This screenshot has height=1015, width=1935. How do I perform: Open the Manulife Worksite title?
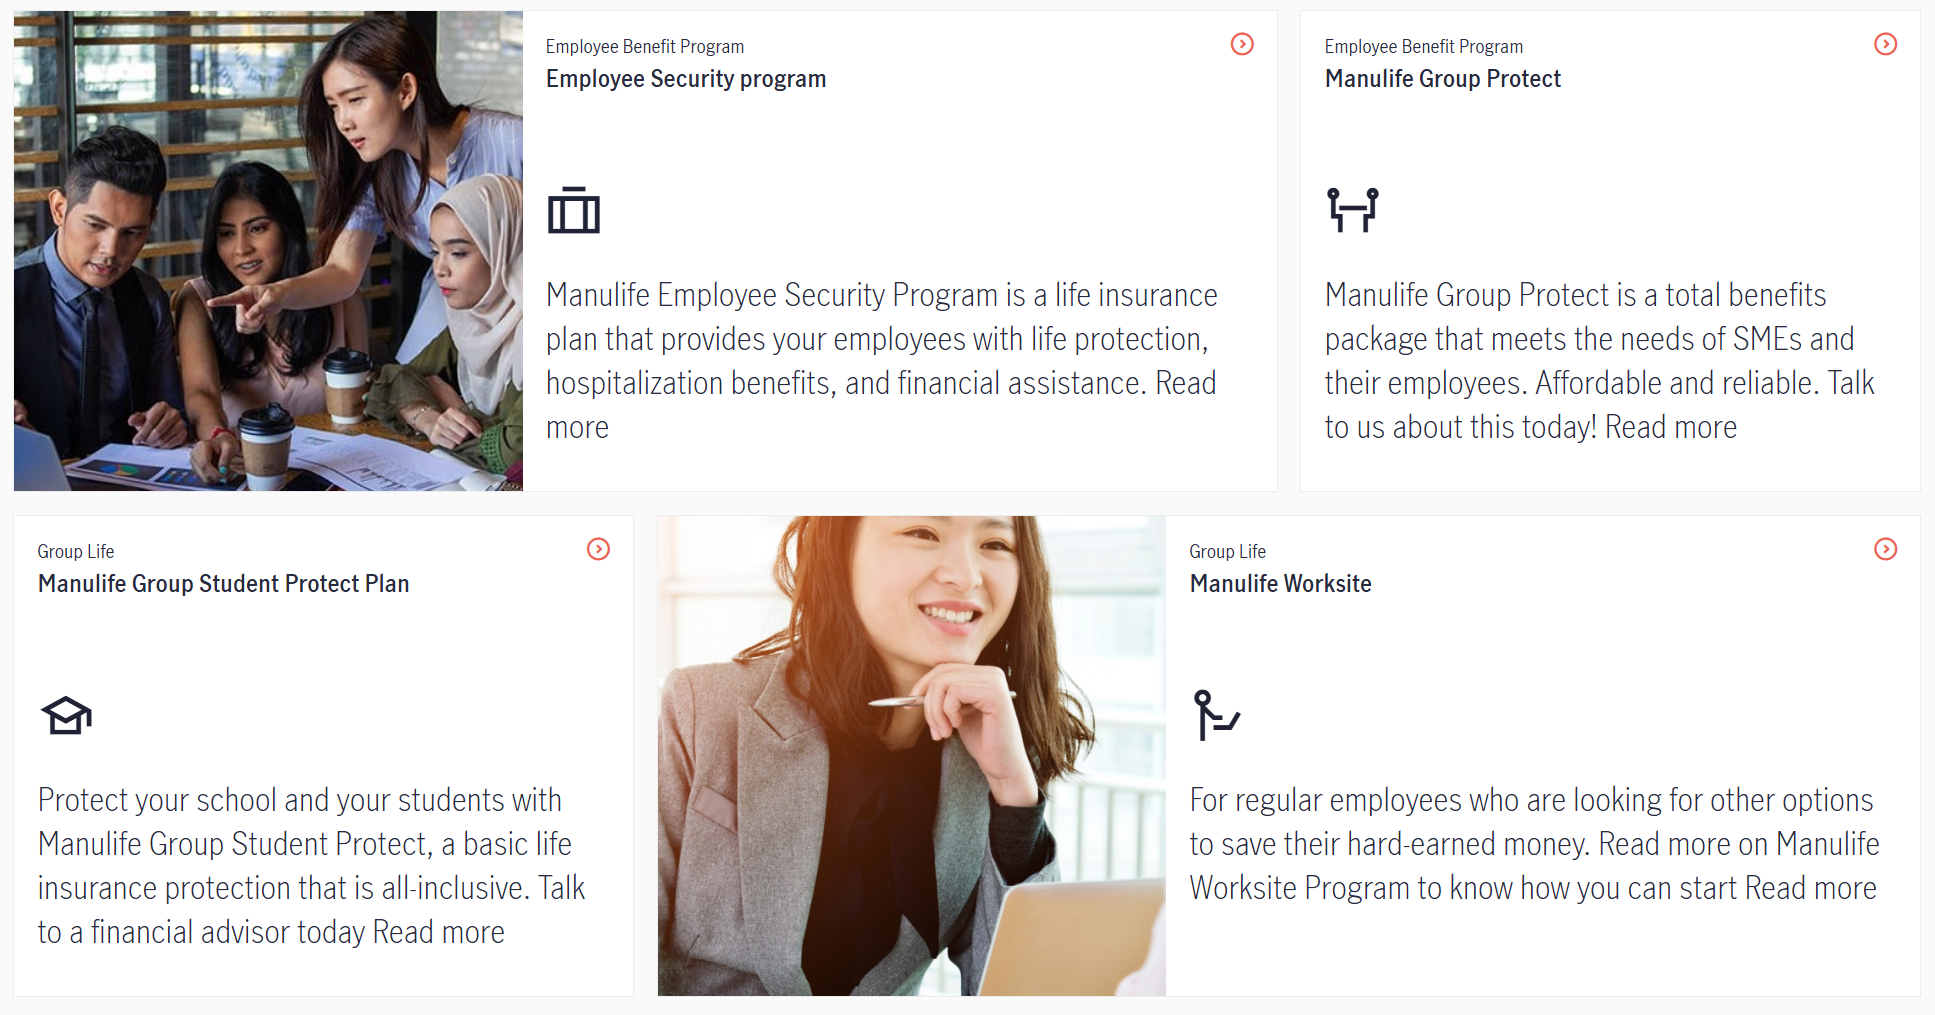[1280, 584]
